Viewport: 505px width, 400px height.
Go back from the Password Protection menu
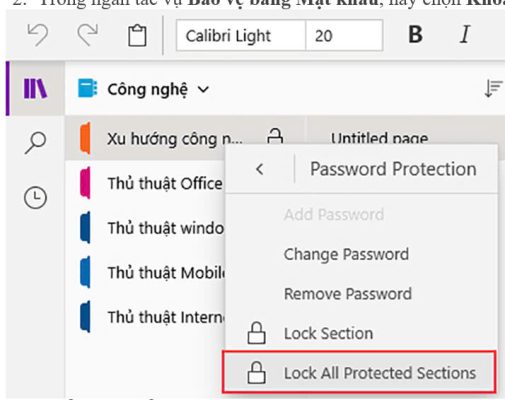pyautogui.click(x=260, y=169)
